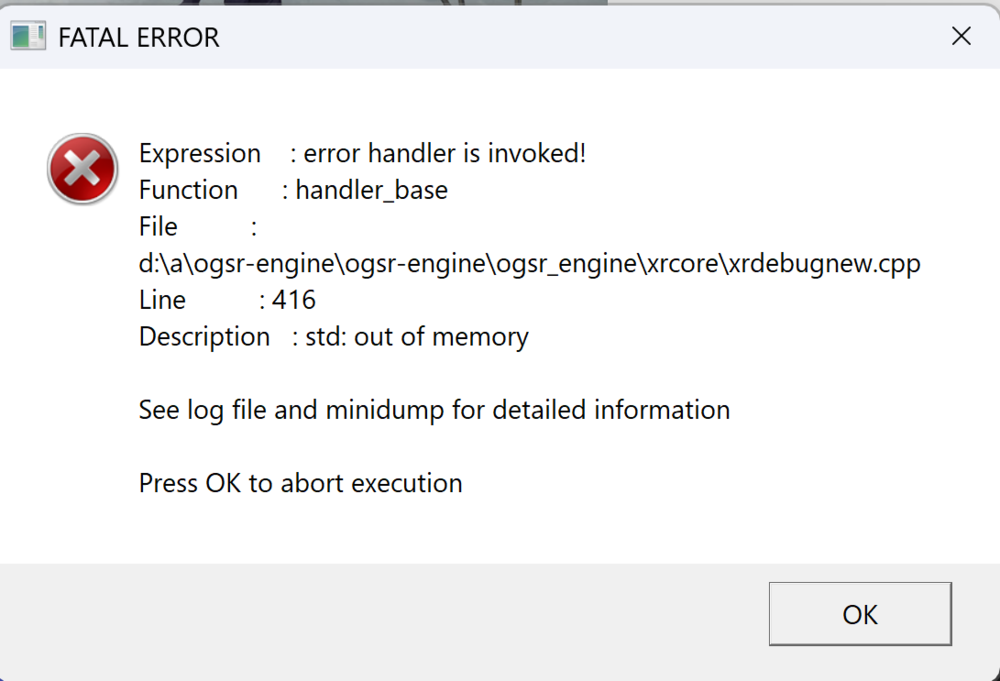The width and height of the screenshot is (1000, 681).
Task: Click the 'See log file and minidump' message
Action: tap(434, 409)
